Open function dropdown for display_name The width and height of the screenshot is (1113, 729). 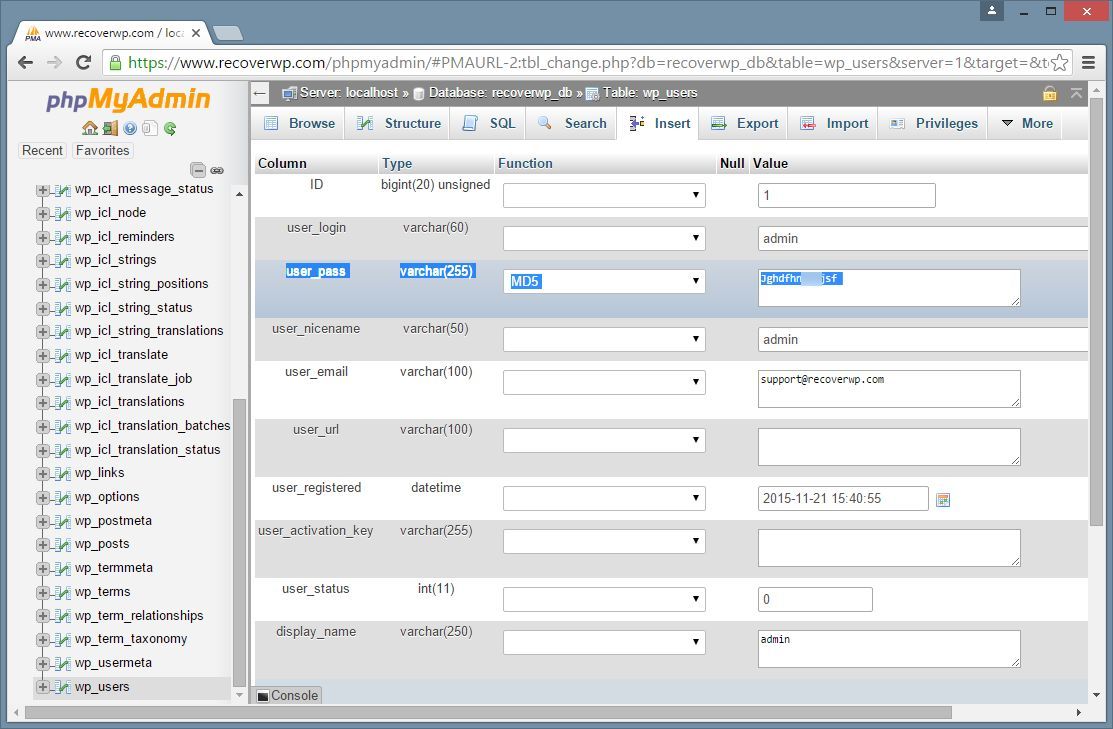604,642
